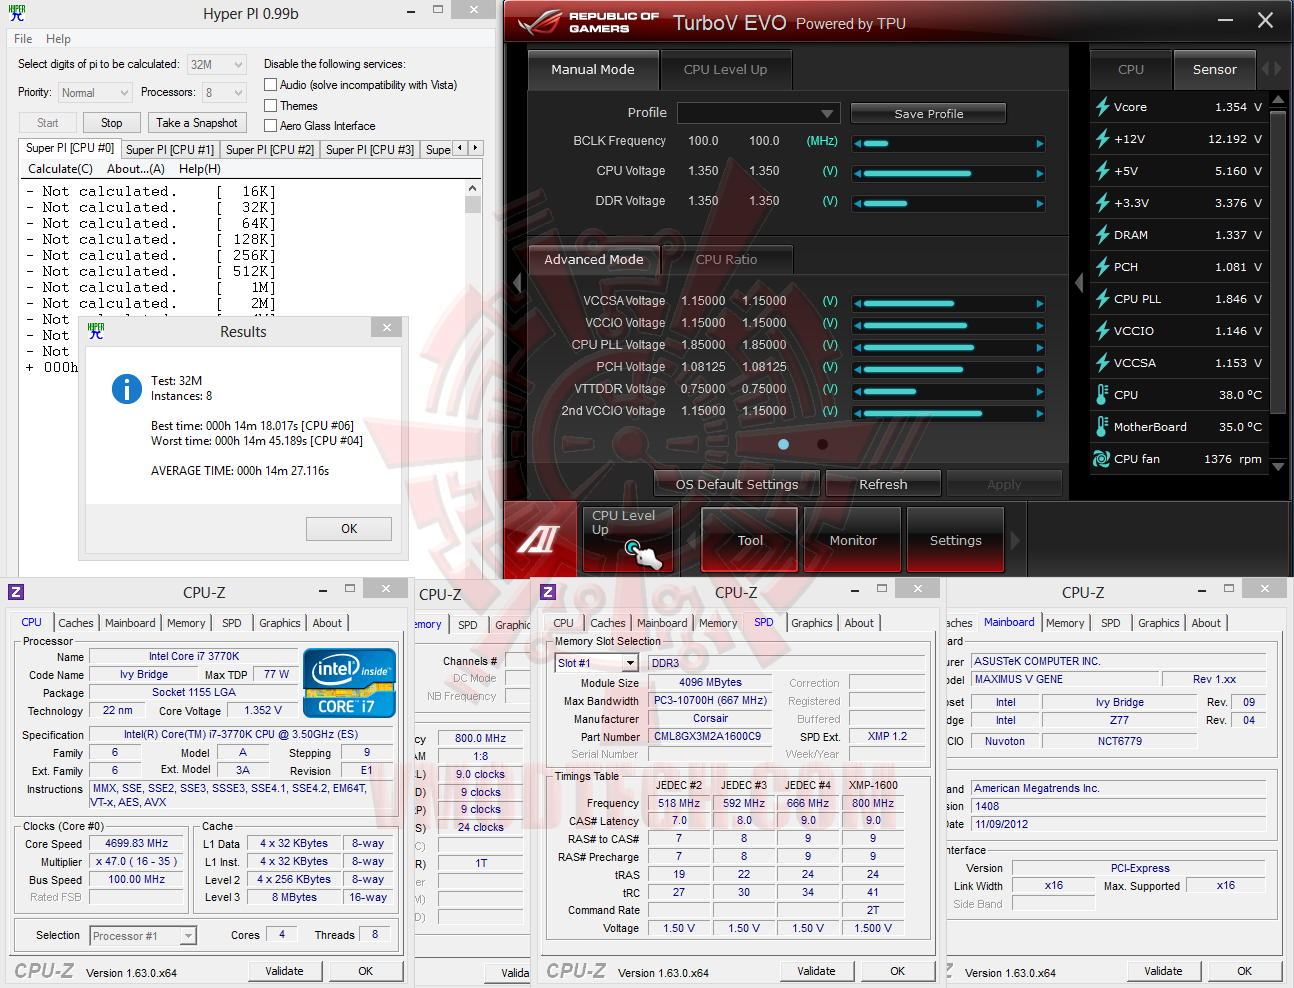Click the Save Profile button

pos(928,114)
